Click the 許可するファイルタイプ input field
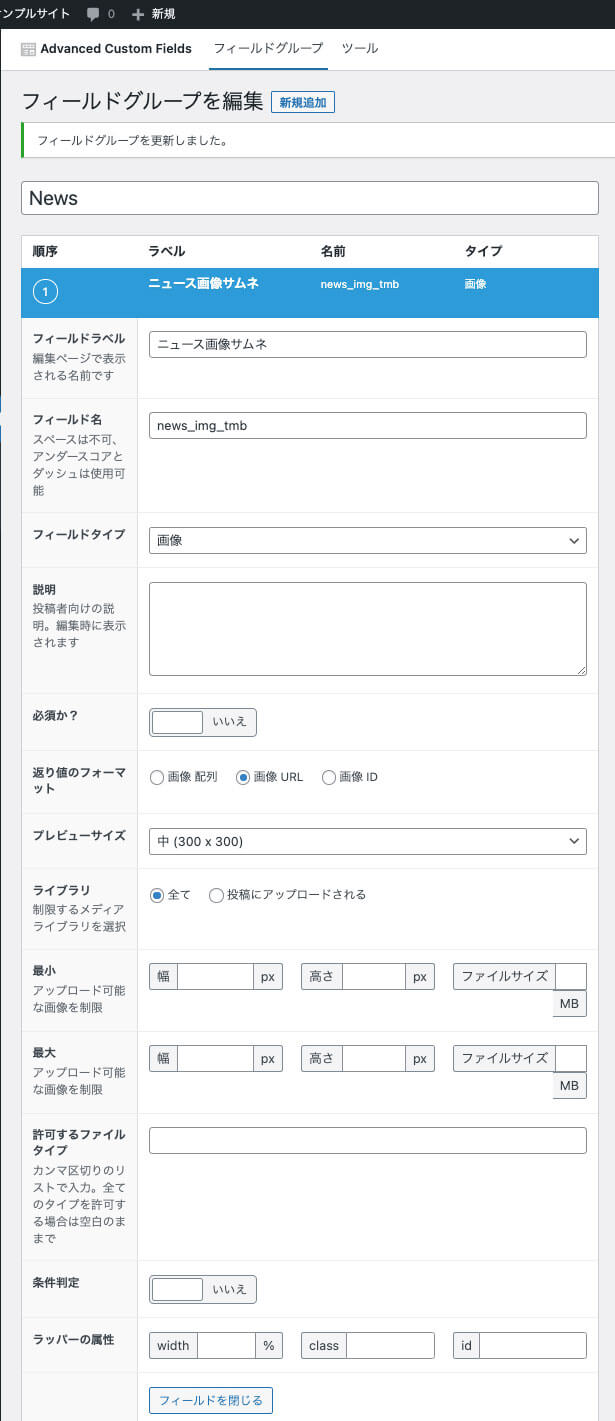 pyautogui.click(x=367, y=1140)
